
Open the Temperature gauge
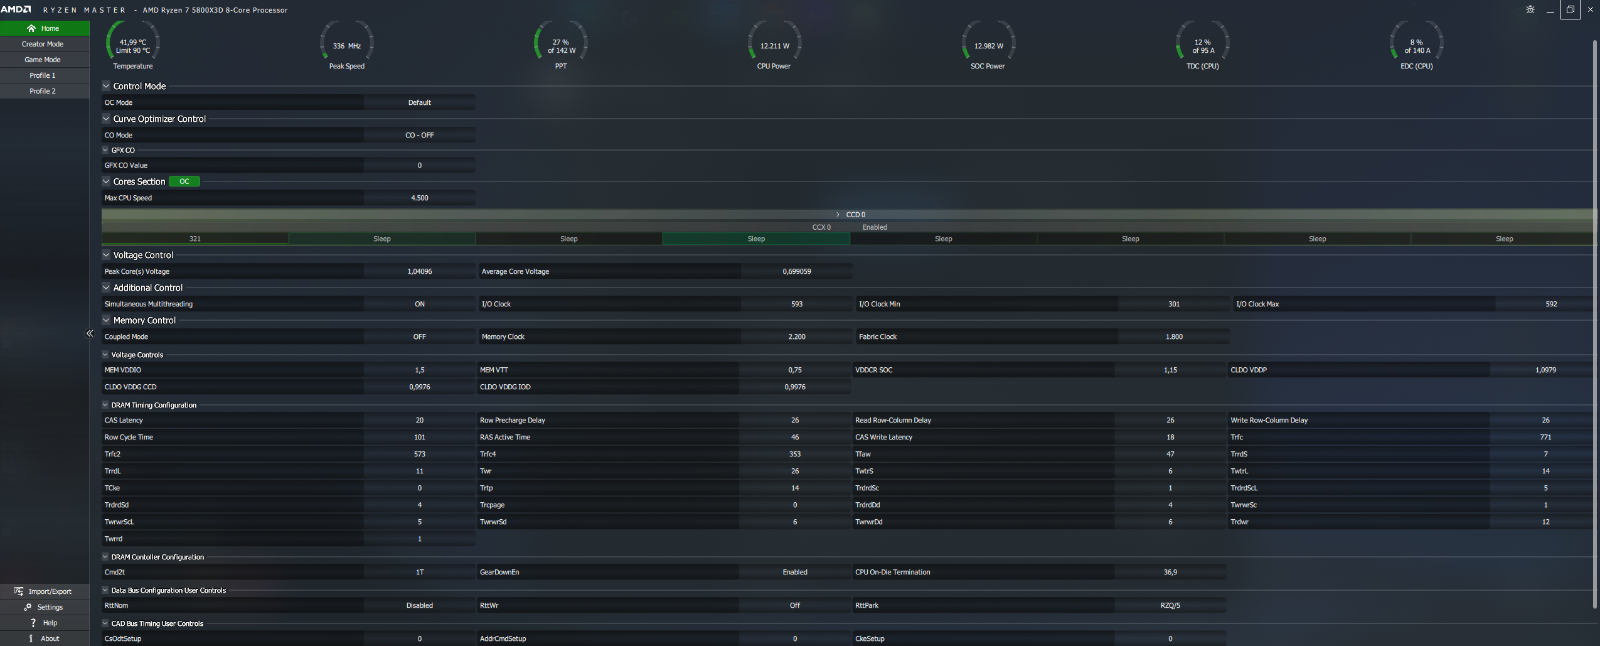(x=133, y=46)
